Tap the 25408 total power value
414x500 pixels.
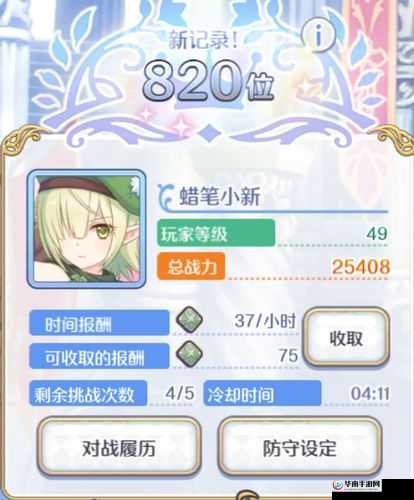[361, 267]
